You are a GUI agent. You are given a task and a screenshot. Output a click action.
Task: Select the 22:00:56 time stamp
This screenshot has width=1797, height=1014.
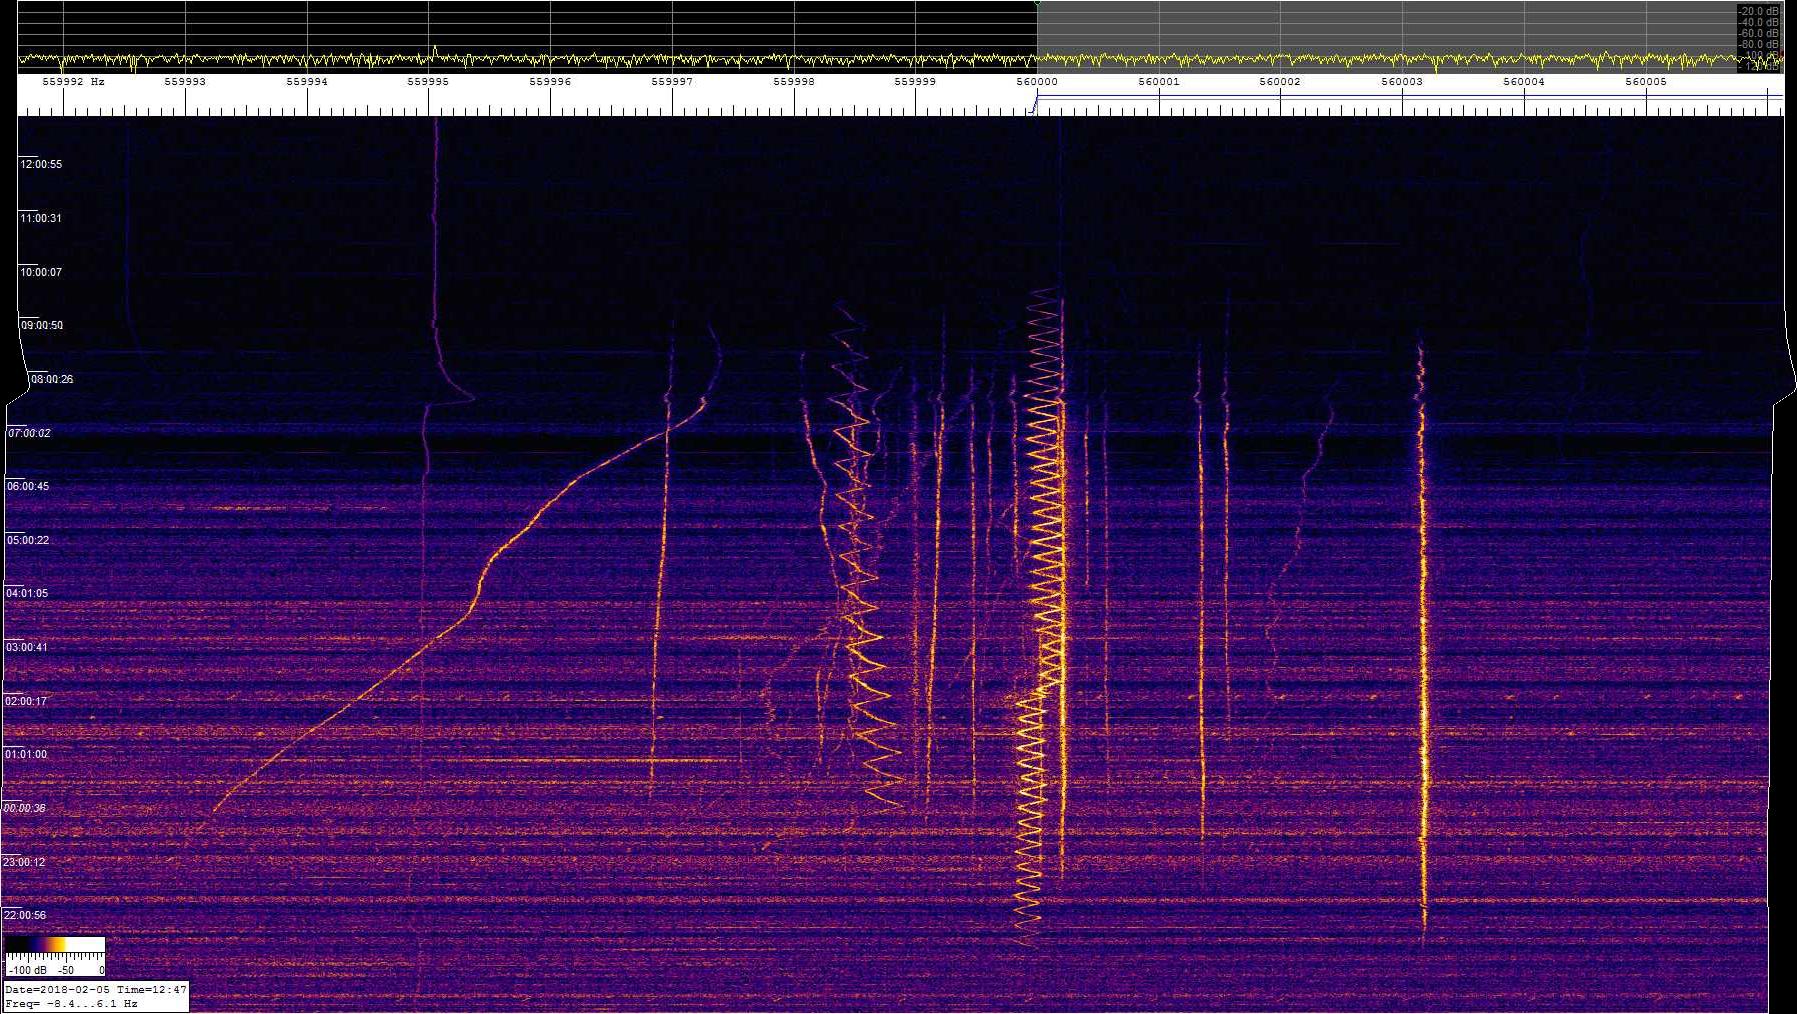[25, 915]
